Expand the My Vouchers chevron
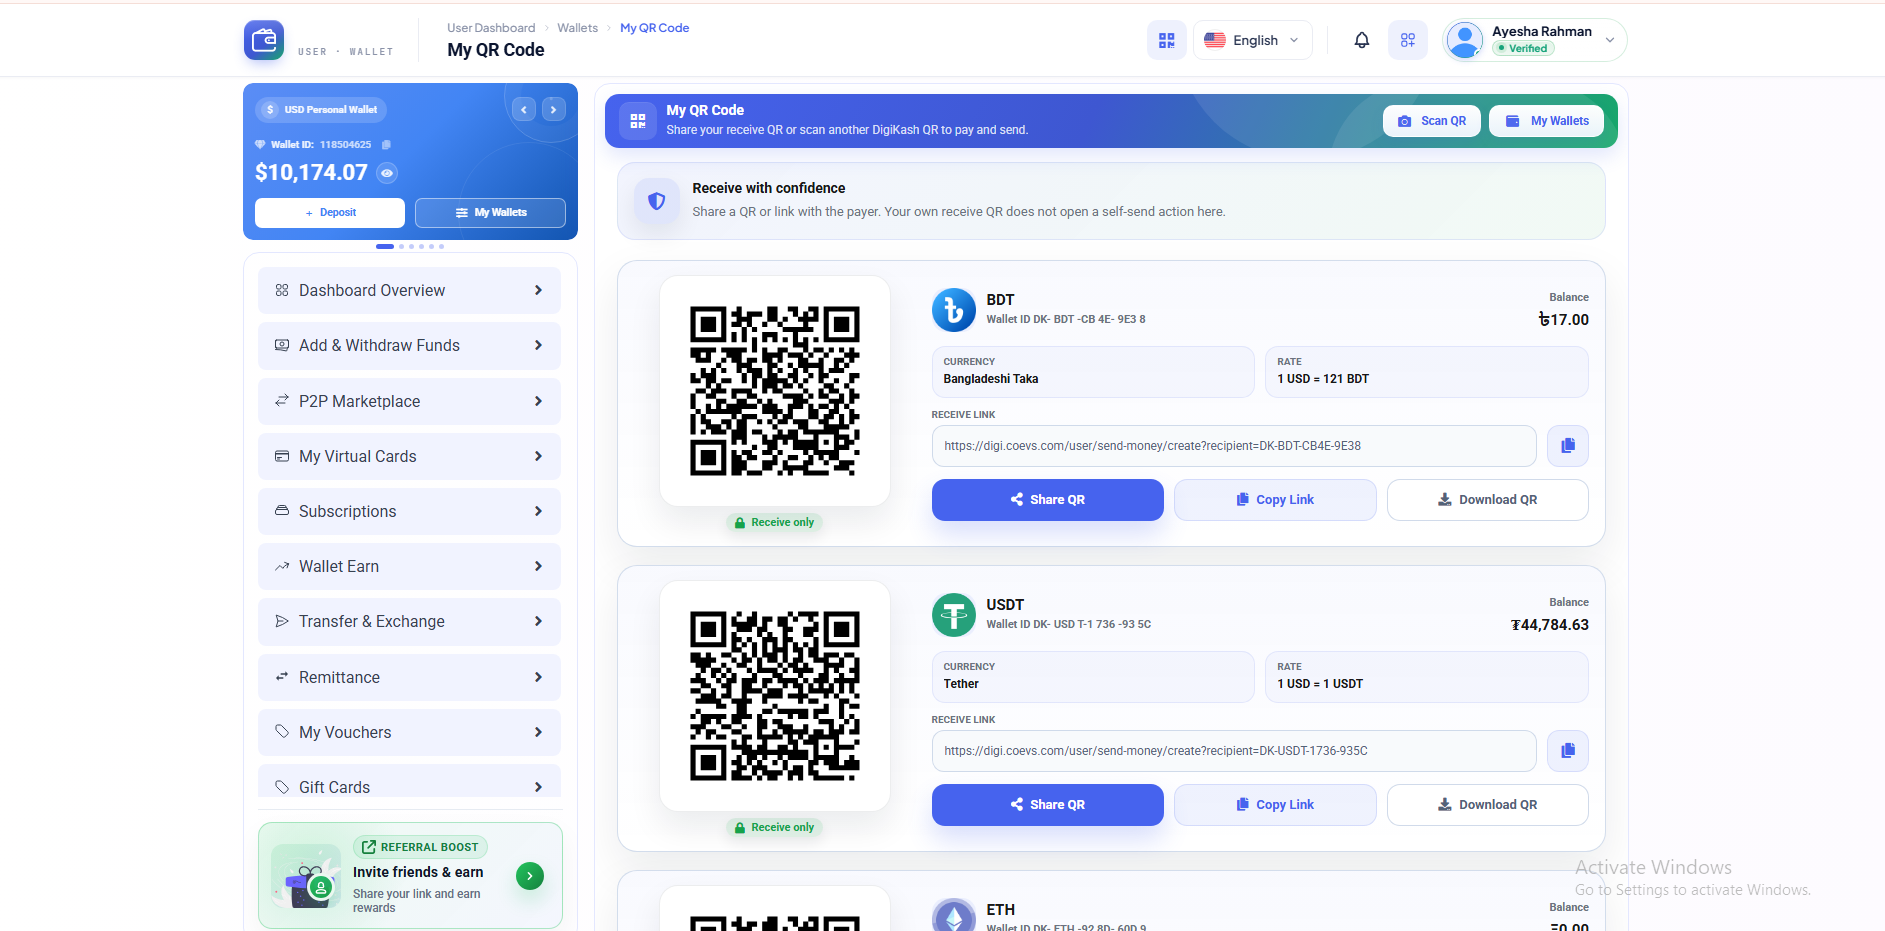The width and height of the screenshot is (1885, 931). 538,732
